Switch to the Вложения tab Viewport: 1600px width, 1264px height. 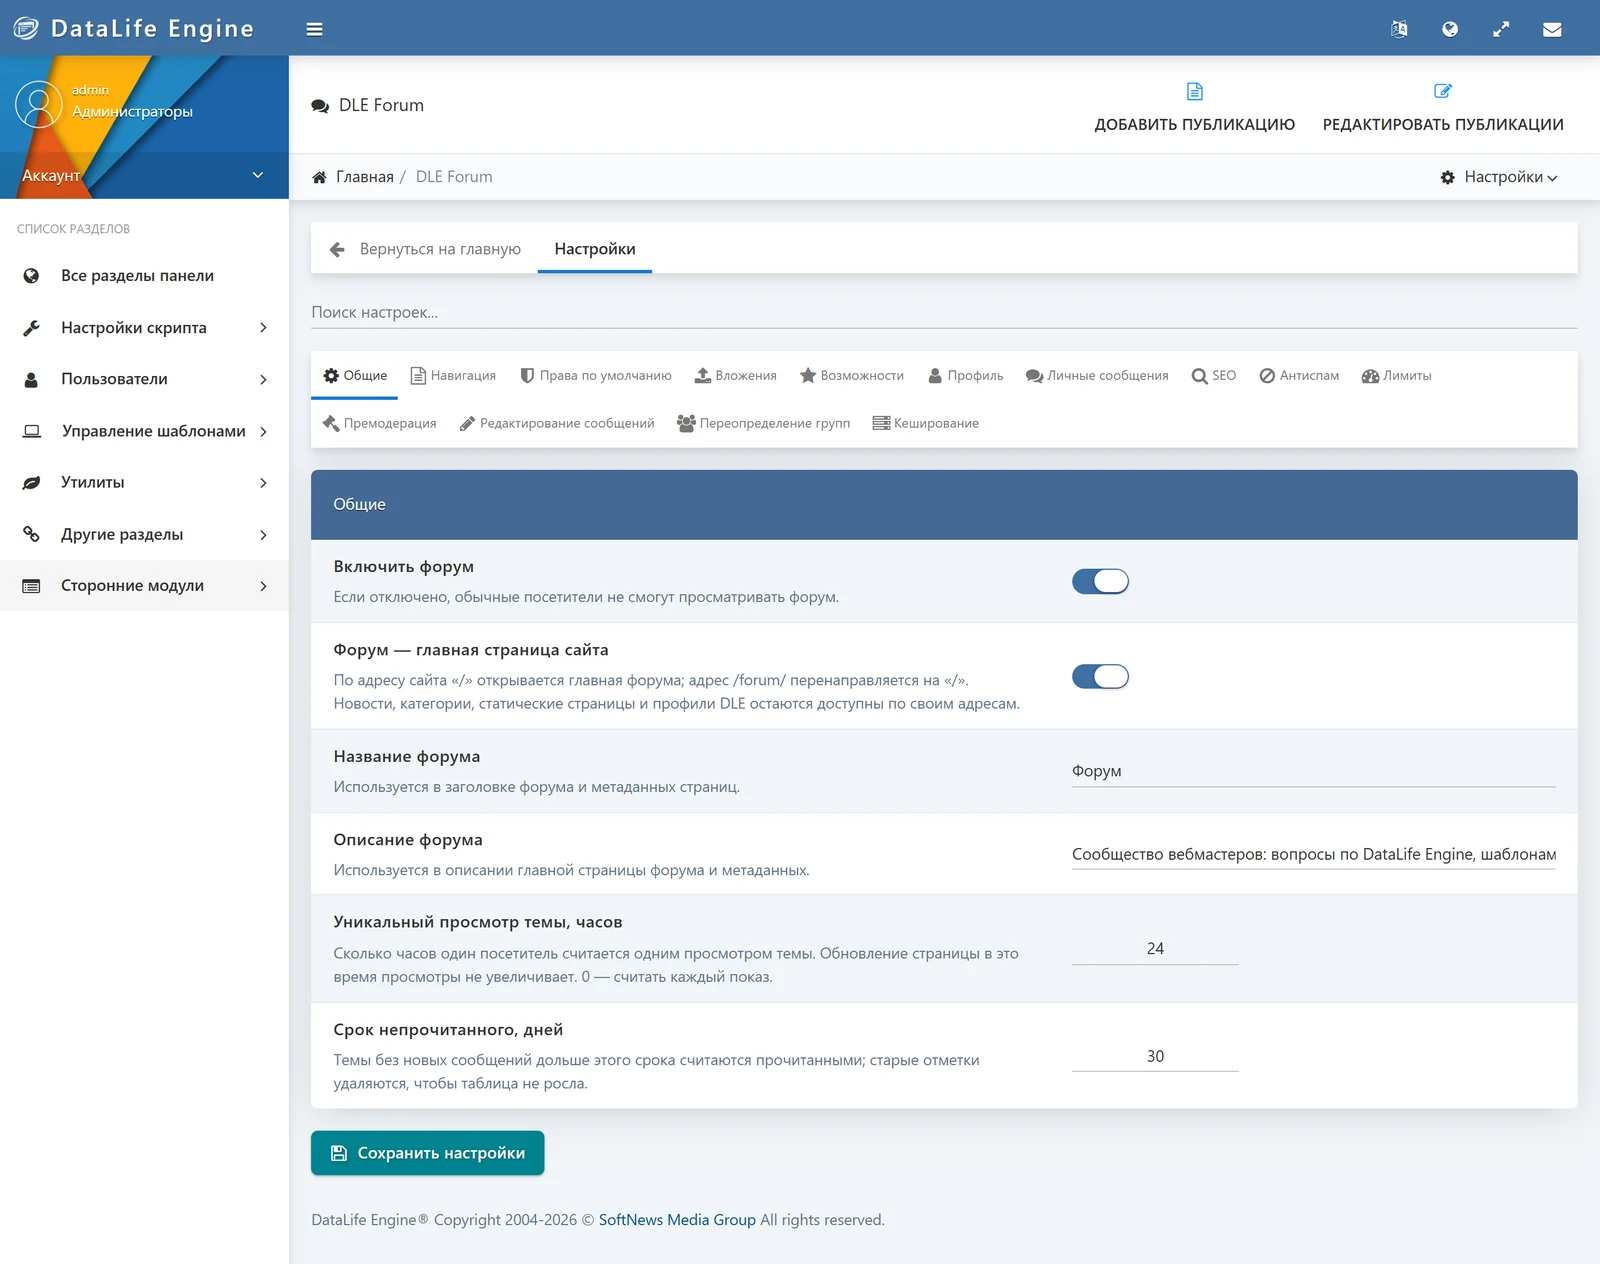point(736,376)
